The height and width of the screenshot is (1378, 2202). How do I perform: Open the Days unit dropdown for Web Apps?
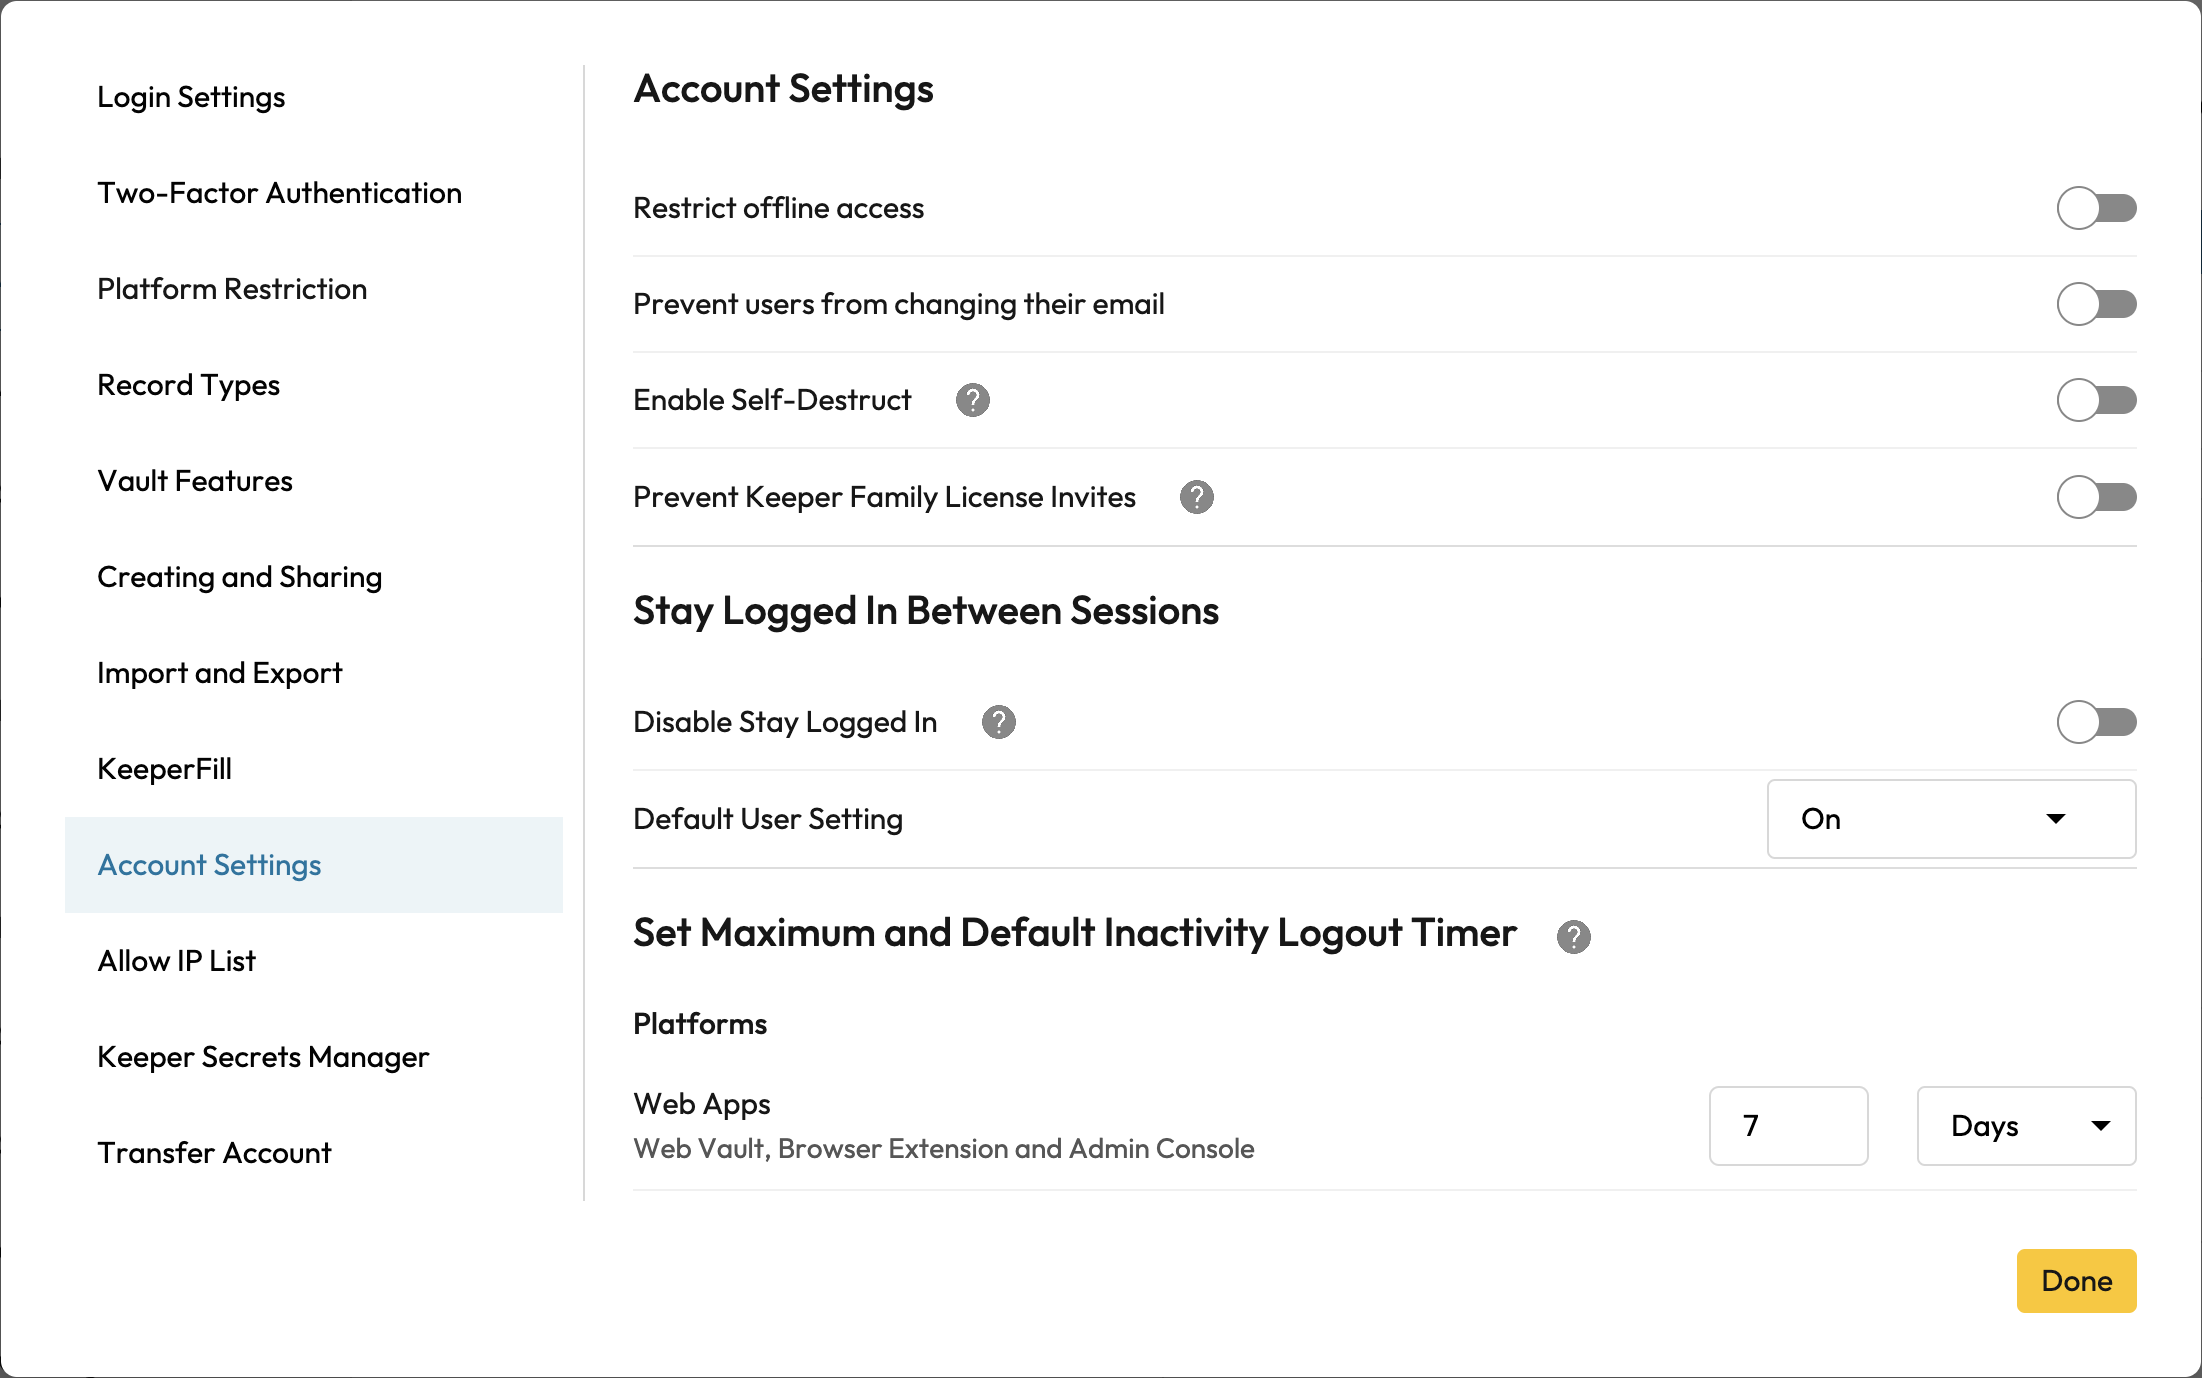pyautogui.click(x=2026, y=1126)
